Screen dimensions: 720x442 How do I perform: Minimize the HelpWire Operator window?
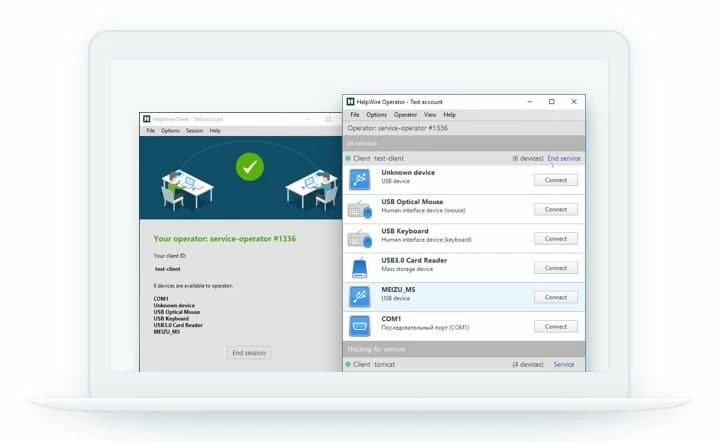(530, 101)
